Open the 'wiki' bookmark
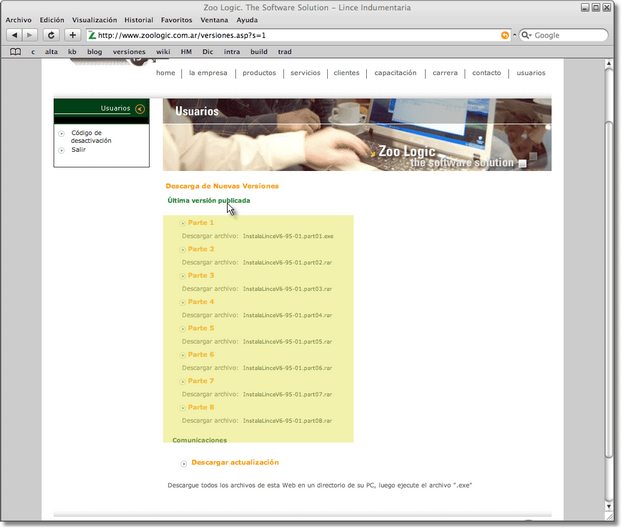Screen dimensions: 622x529 163,52
